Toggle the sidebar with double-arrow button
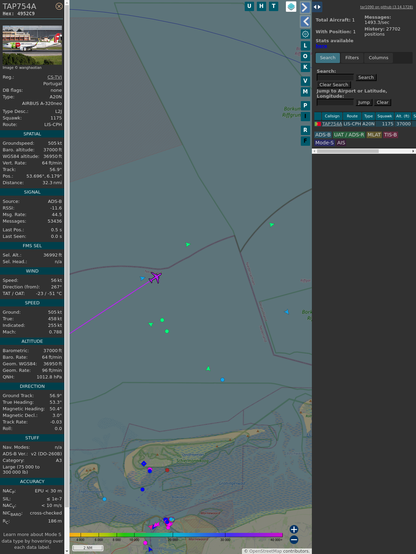This screenshot has height=554, width=416. click(x=317, y=7)
